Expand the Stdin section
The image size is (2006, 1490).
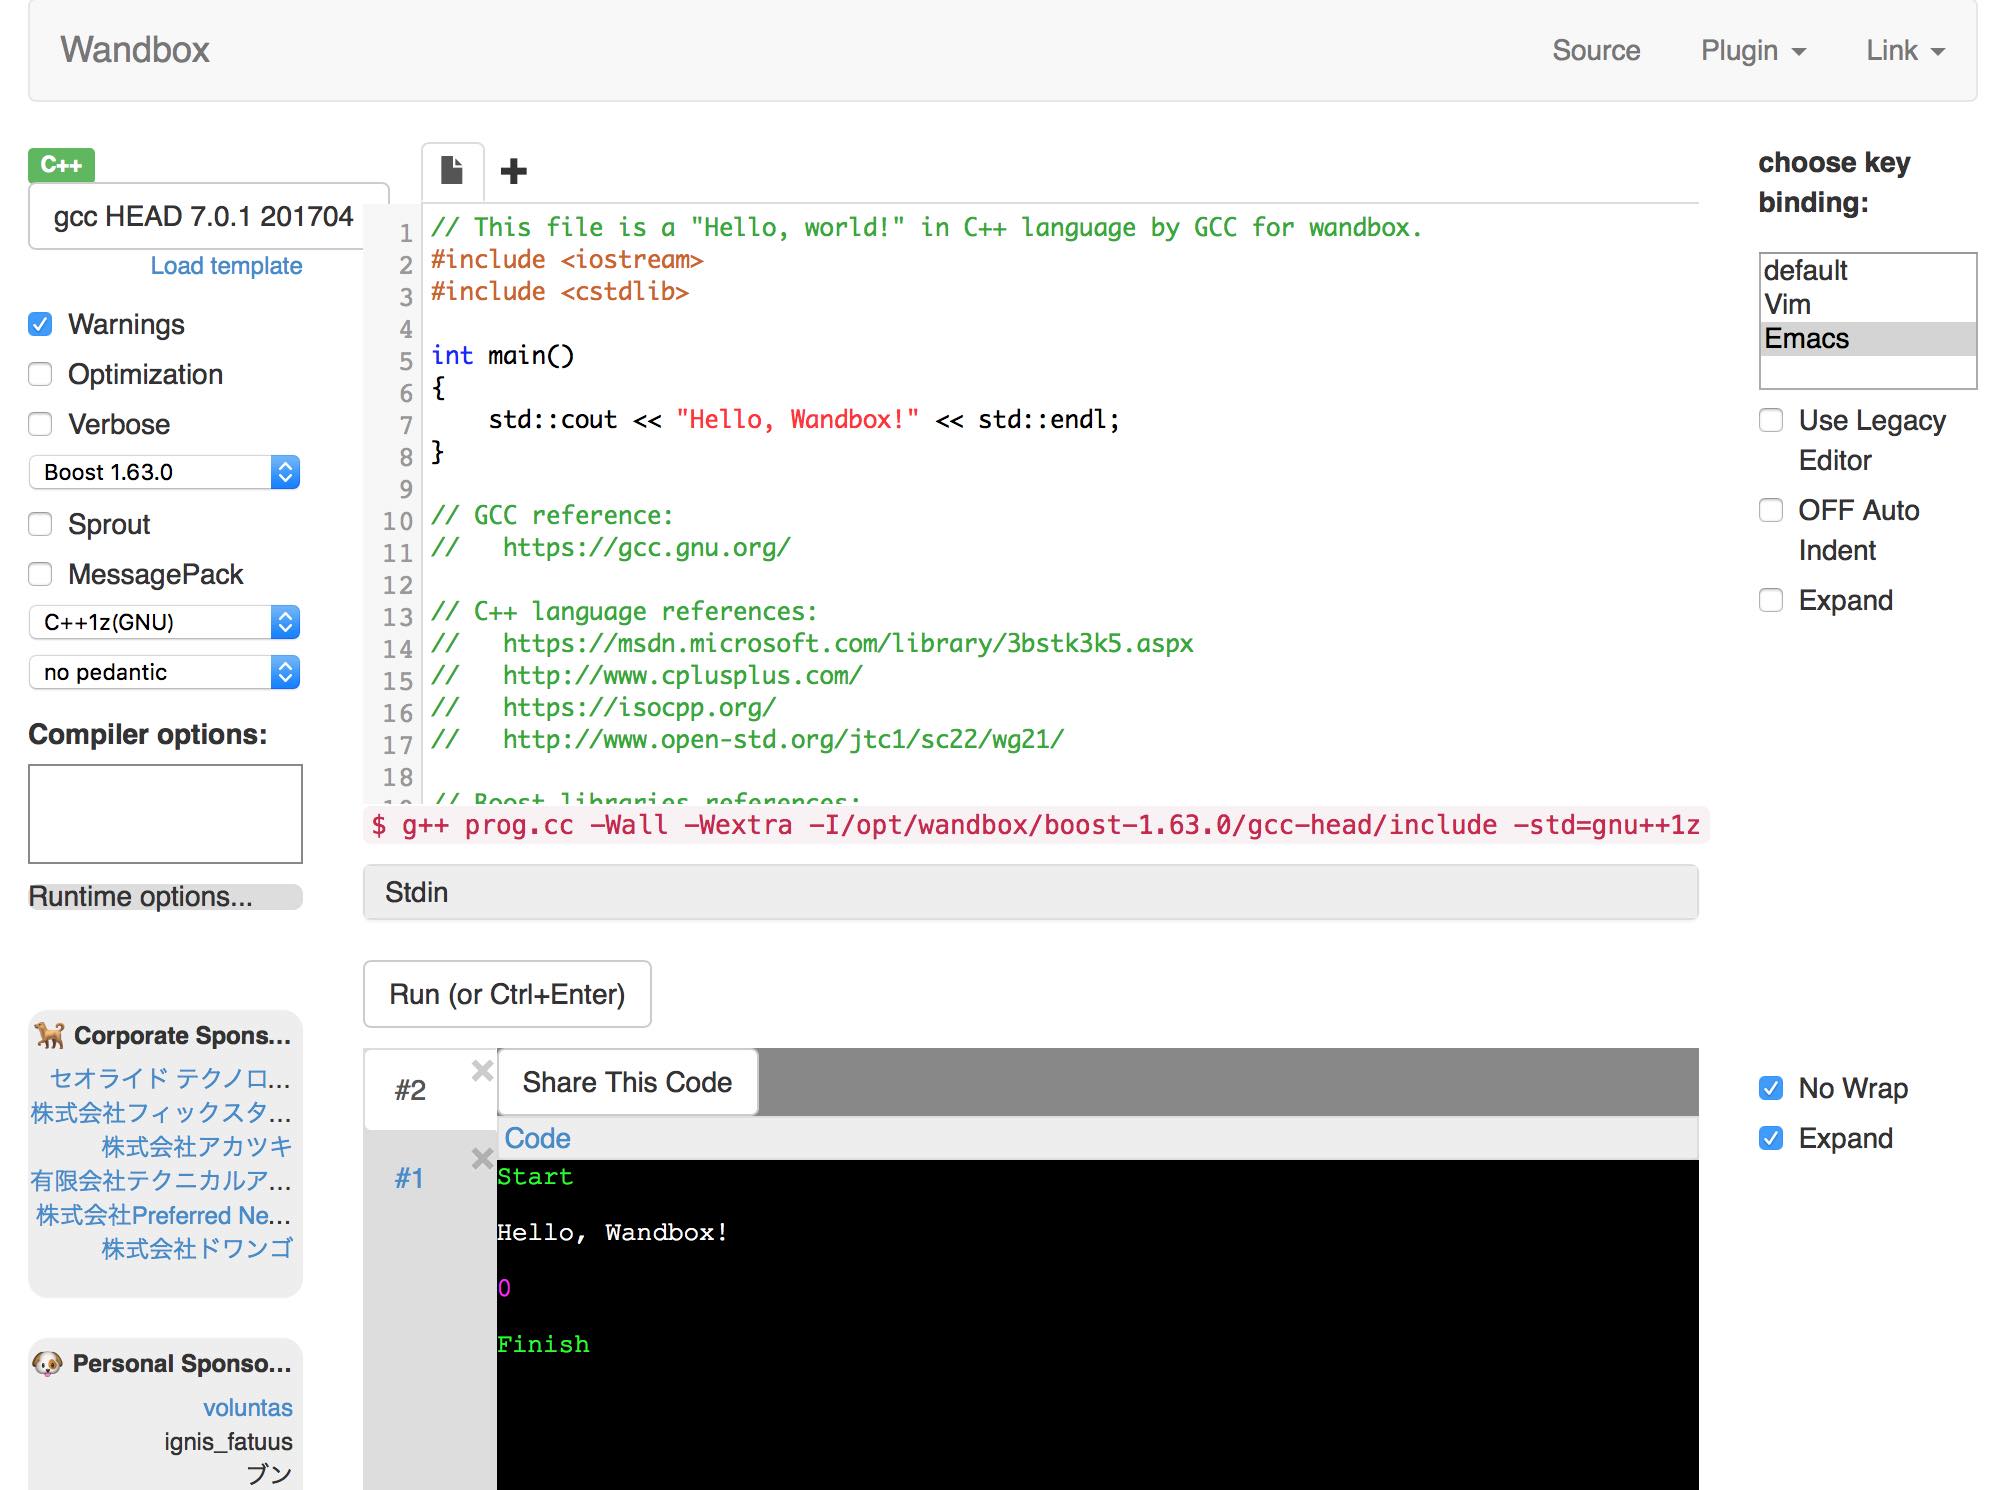pyautogui.click(x=417, y=891)
